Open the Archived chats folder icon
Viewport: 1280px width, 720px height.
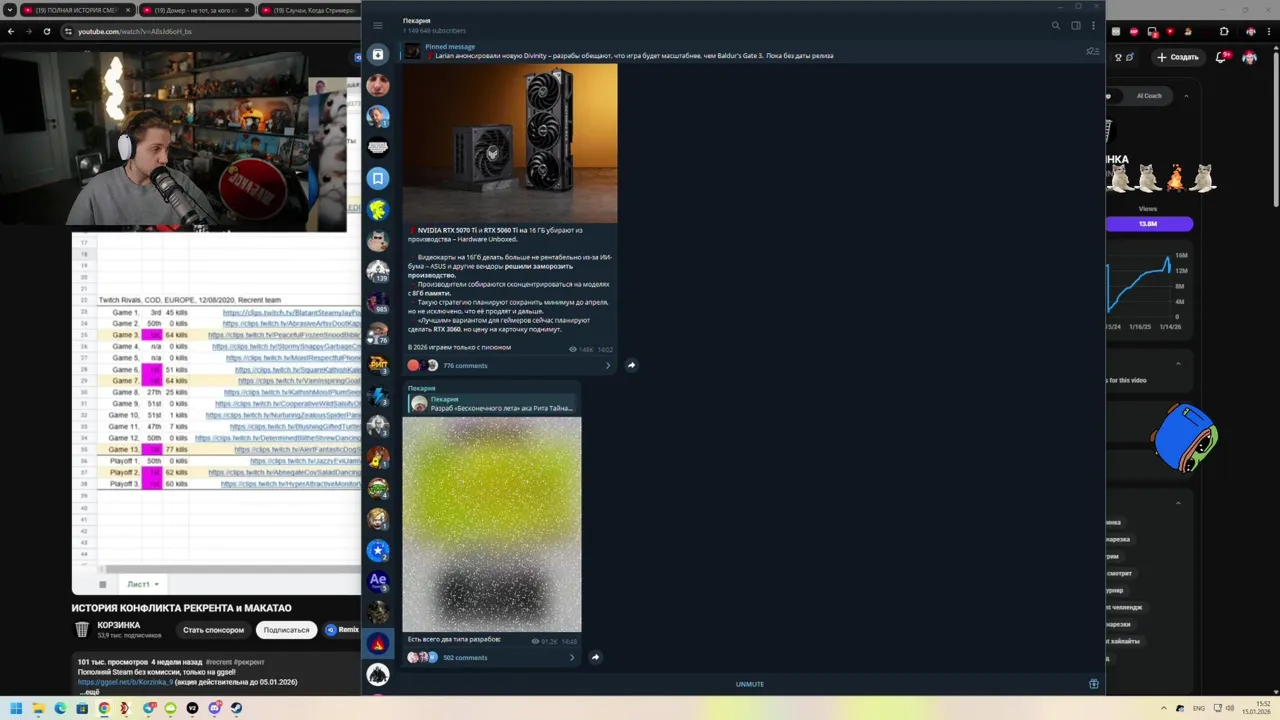pos(377,54)
